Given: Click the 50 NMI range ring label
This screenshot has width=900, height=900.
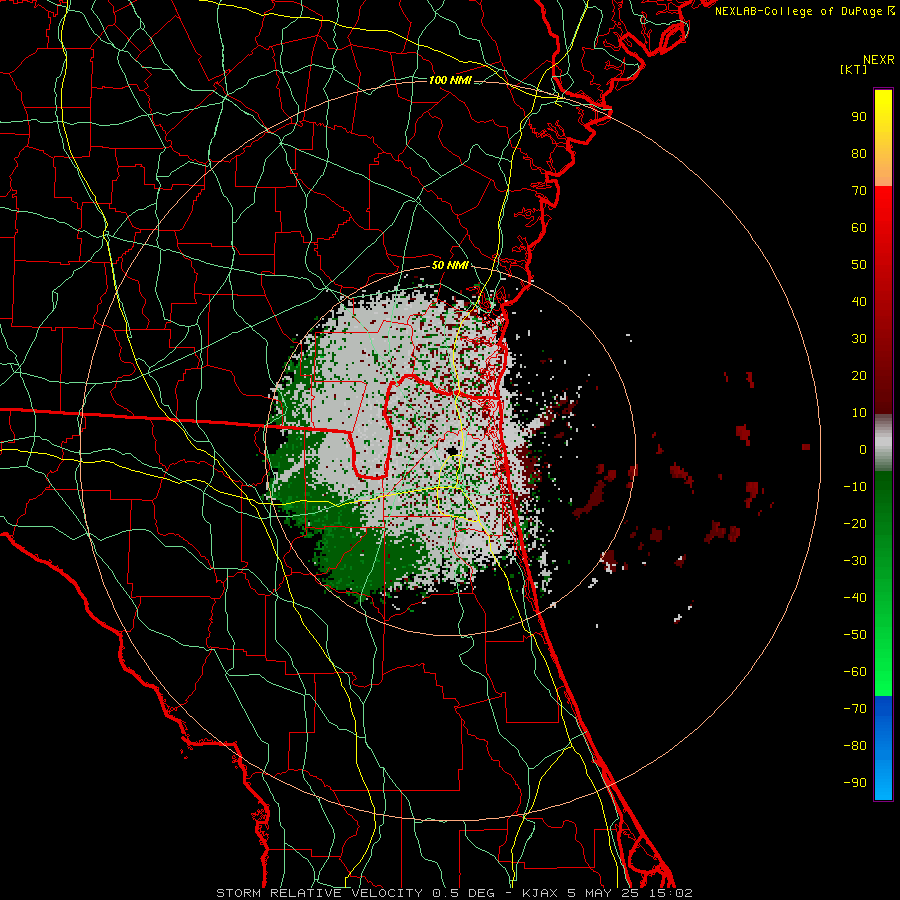Looking at the screenshot, I should click(x=450, y=265).
